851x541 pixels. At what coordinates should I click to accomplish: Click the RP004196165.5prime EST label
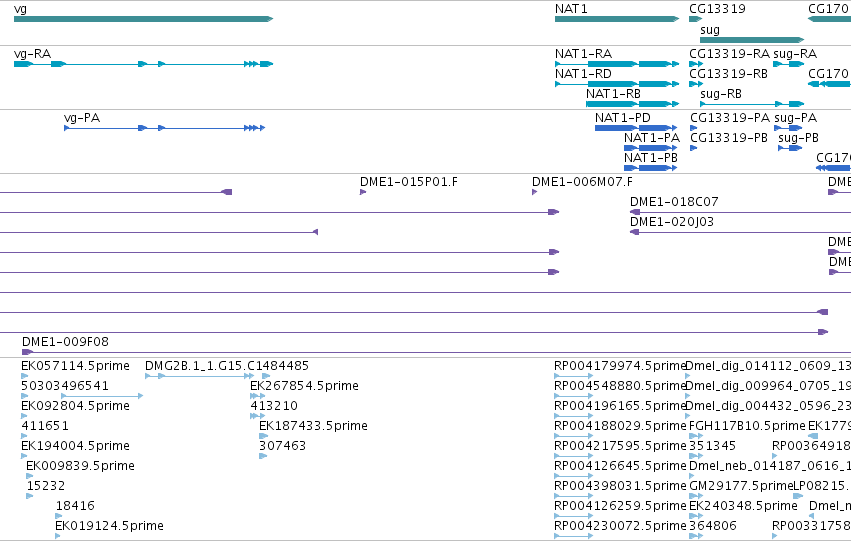[x=620, y=406]
